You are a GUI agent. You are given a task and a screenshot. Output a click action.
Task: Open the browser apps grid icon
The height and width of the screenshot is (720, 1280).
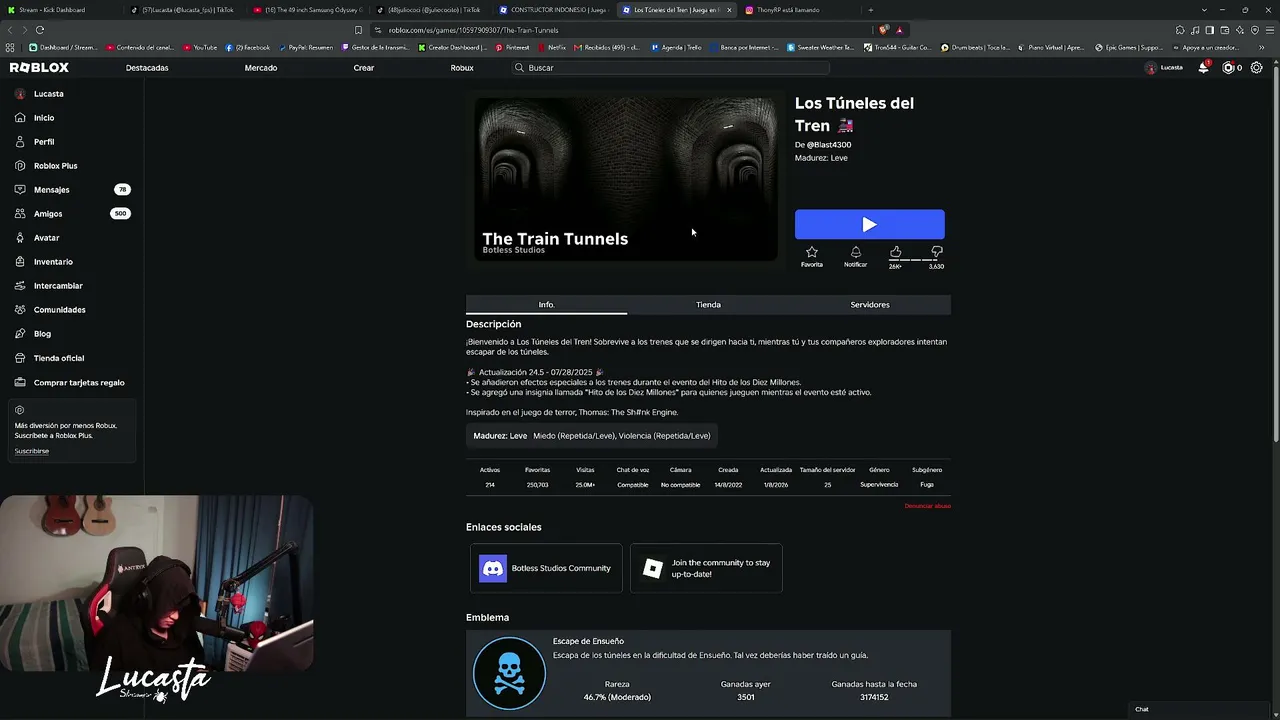pyautogui.click(x=10, y=47)
